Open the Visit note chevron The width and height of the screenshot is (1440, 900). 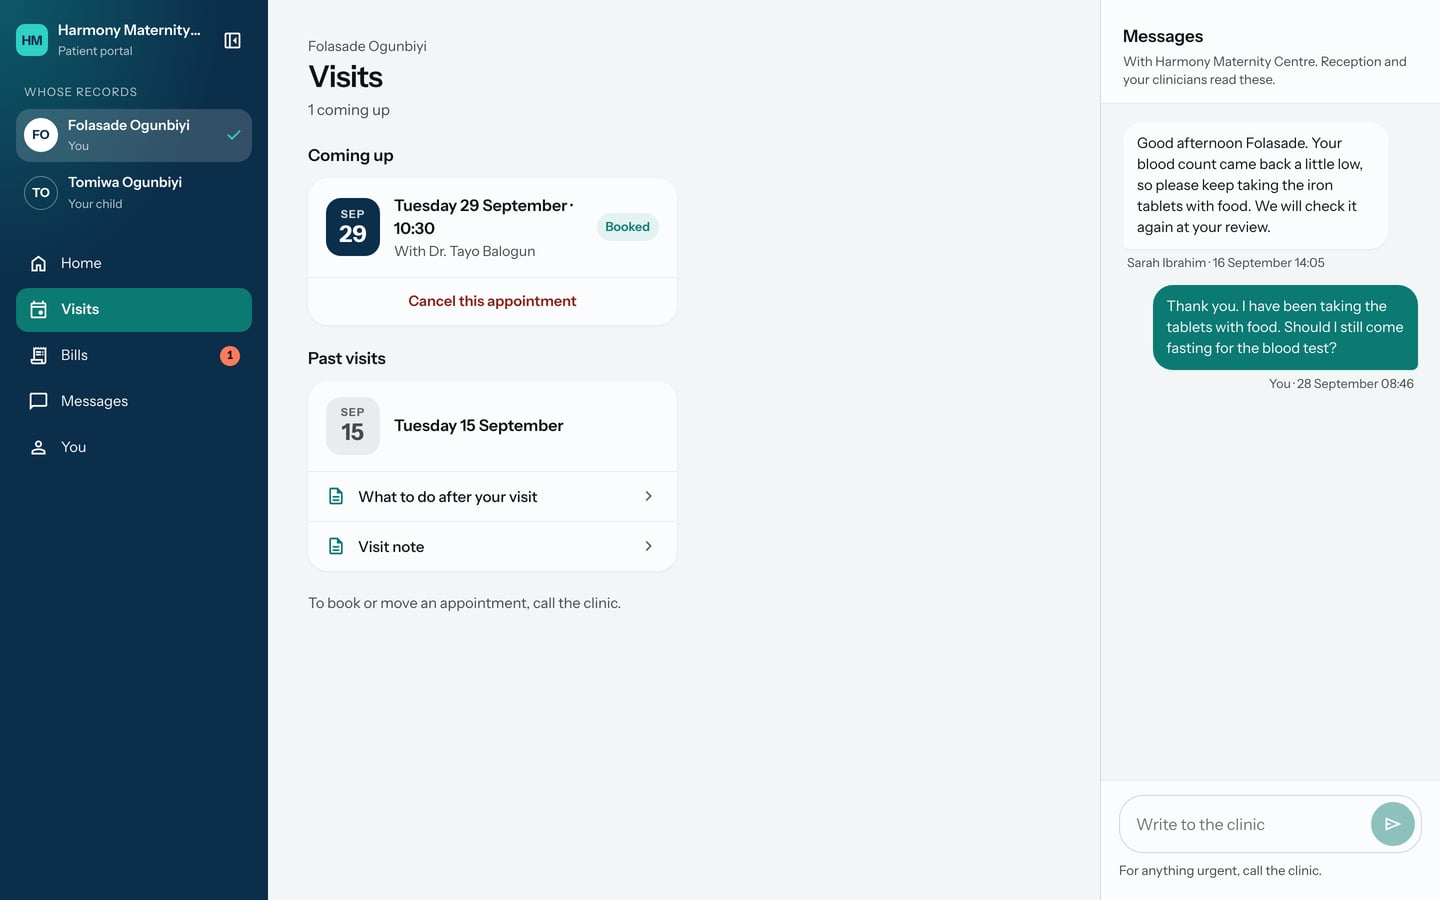pos(648,546)
